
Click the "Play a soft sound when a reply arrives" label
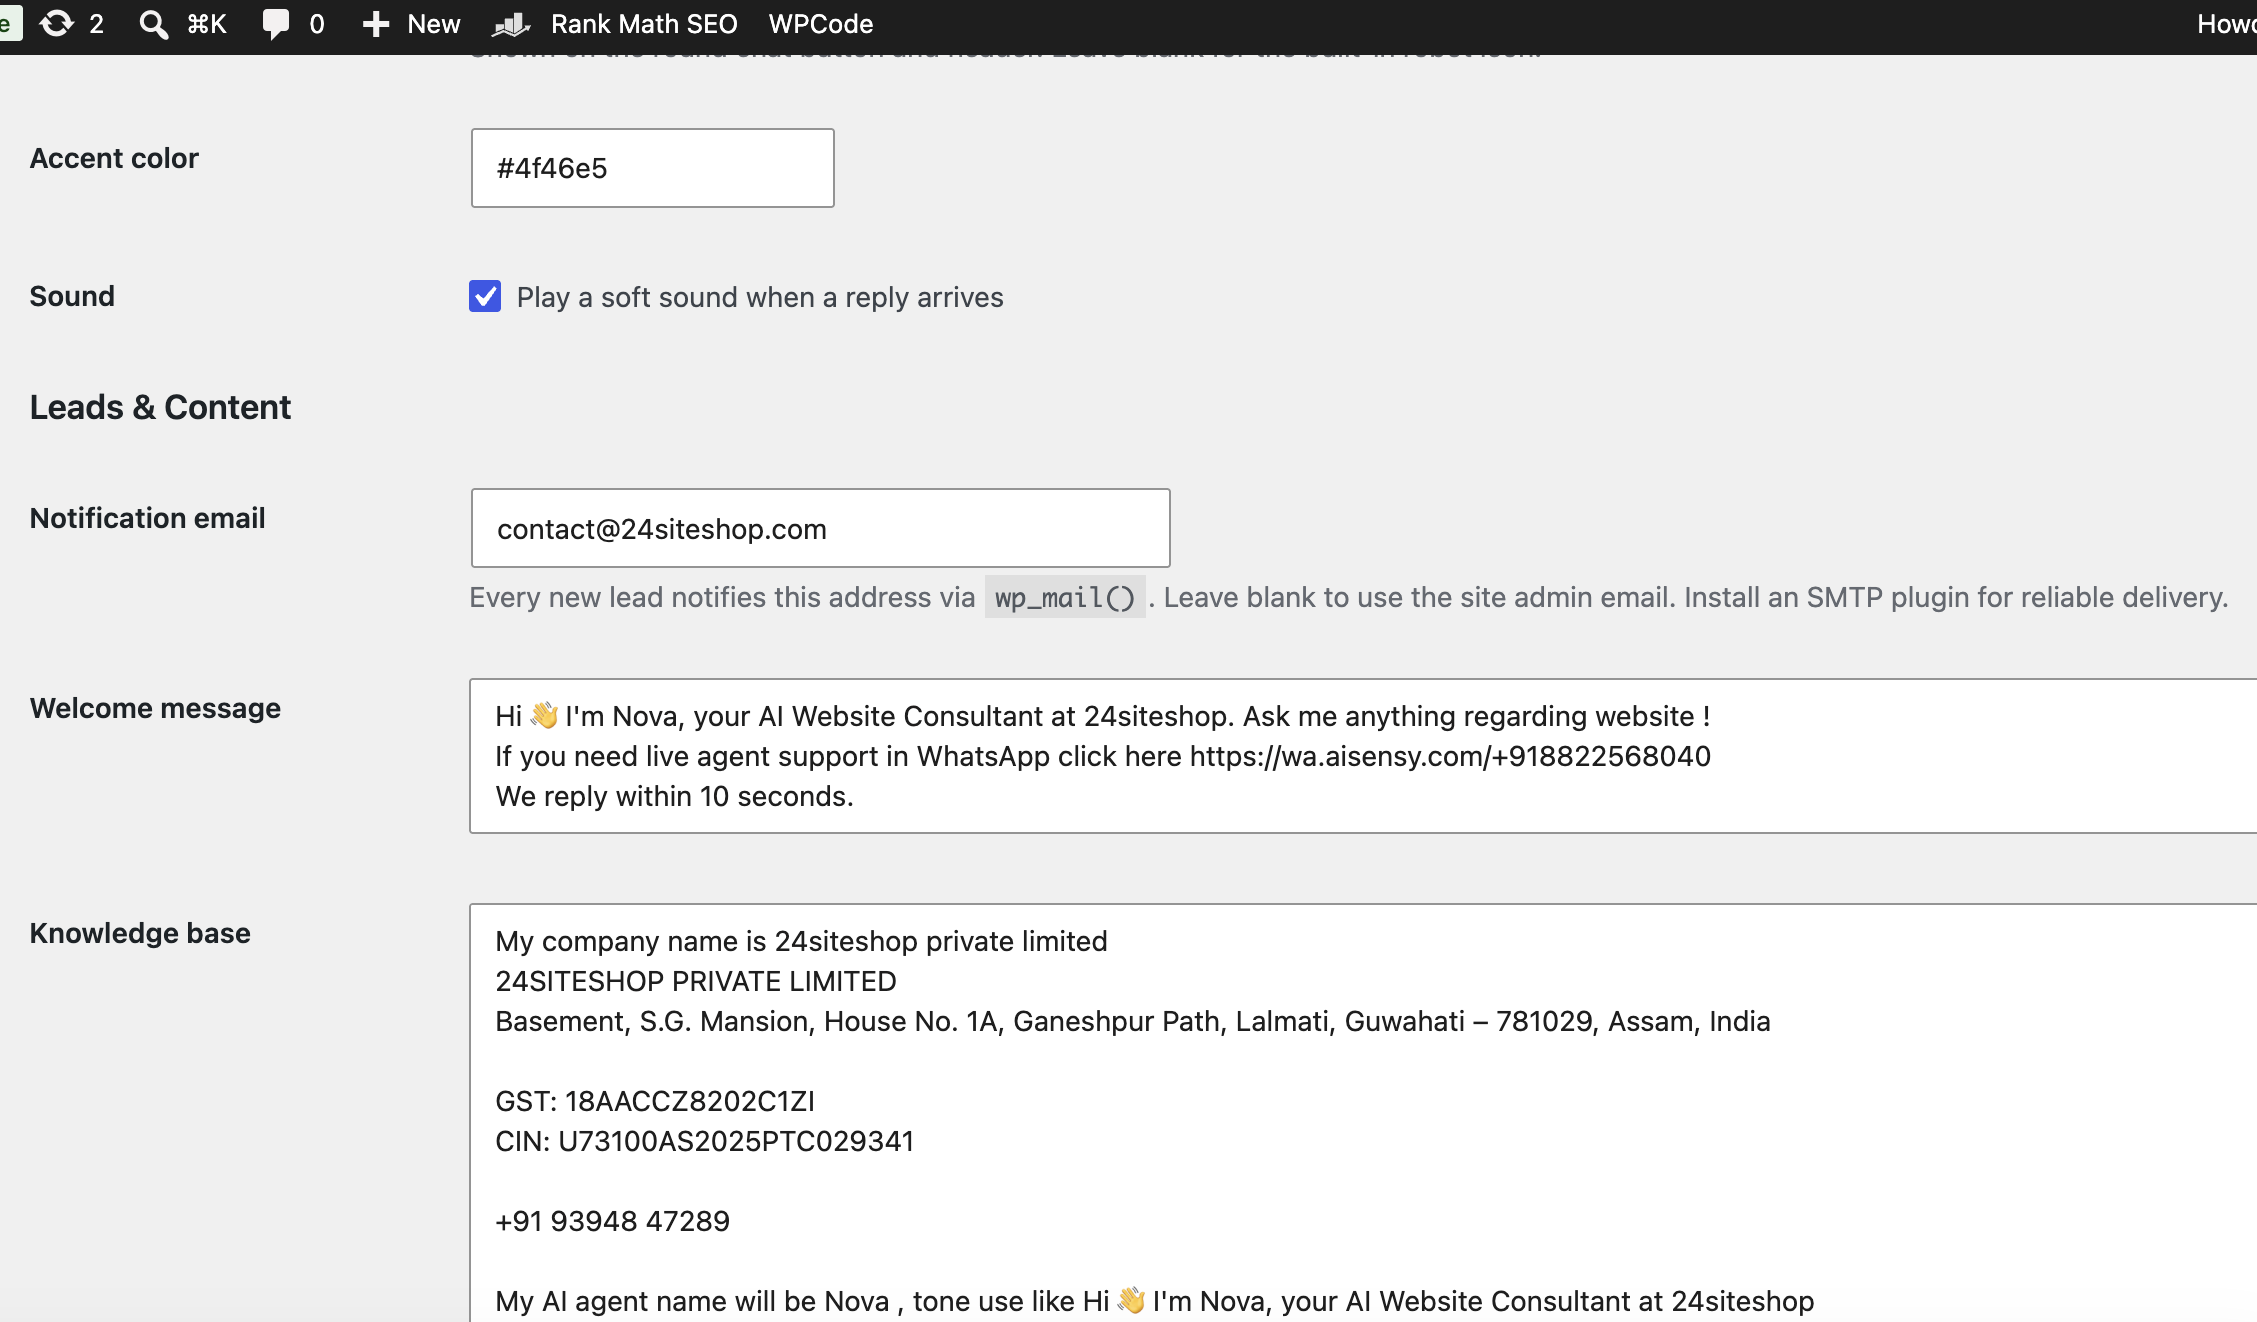[x=760, y=297]
